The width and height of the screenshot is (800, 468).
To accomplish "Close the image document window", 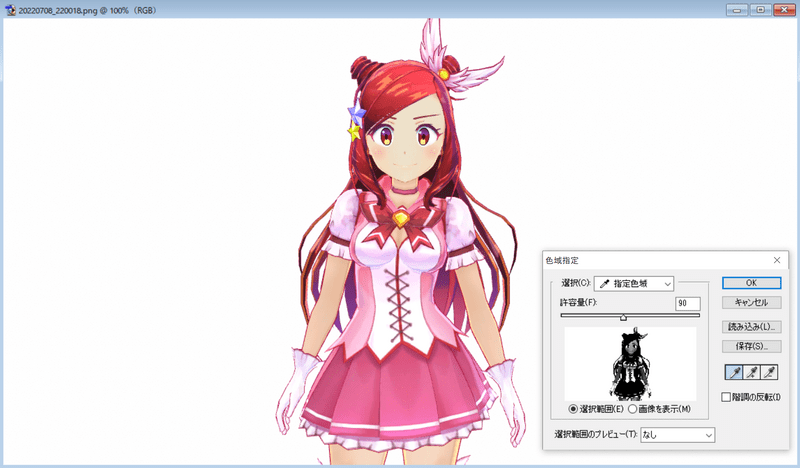I will tap(783, 9).
